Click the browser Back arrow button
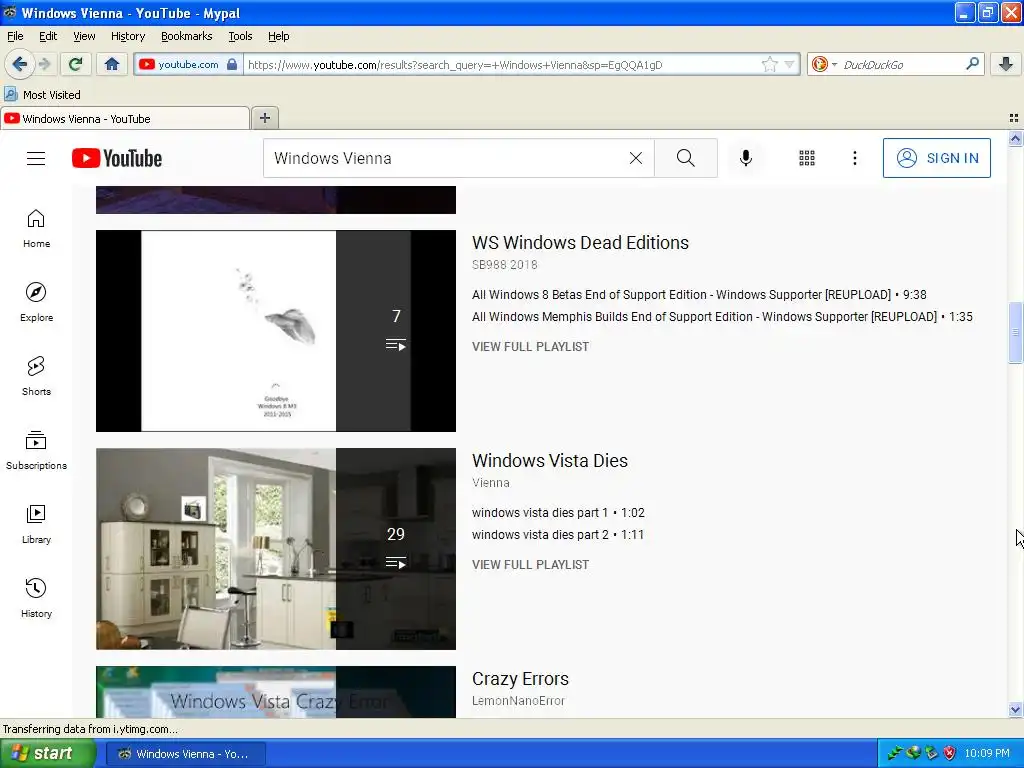The height and width of the screenshot is (768, 1024). pyautogui.click(x=20, y=64)
